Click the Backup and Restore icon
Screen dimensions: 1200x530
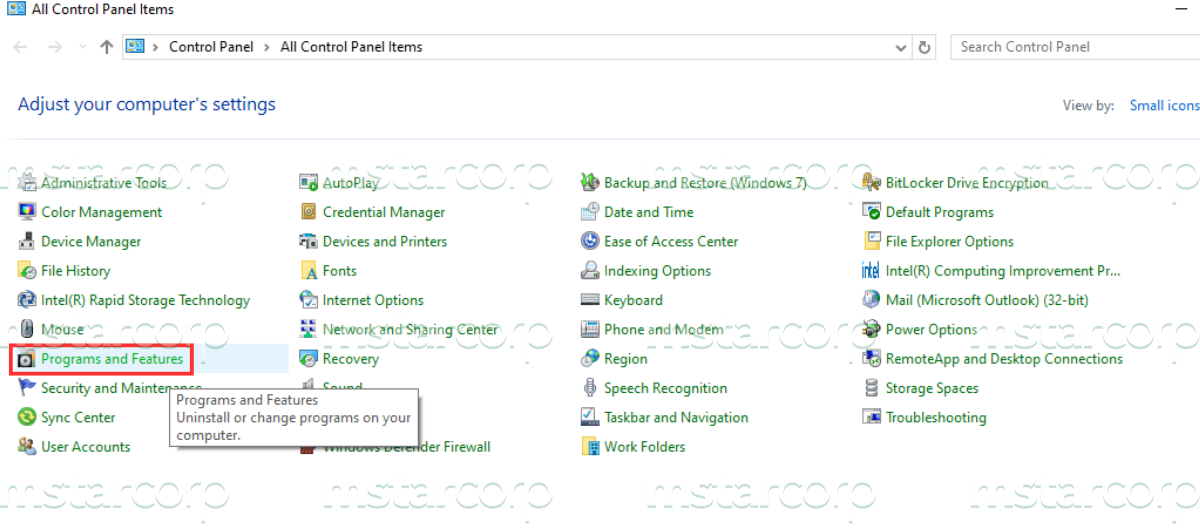(590, 183)
